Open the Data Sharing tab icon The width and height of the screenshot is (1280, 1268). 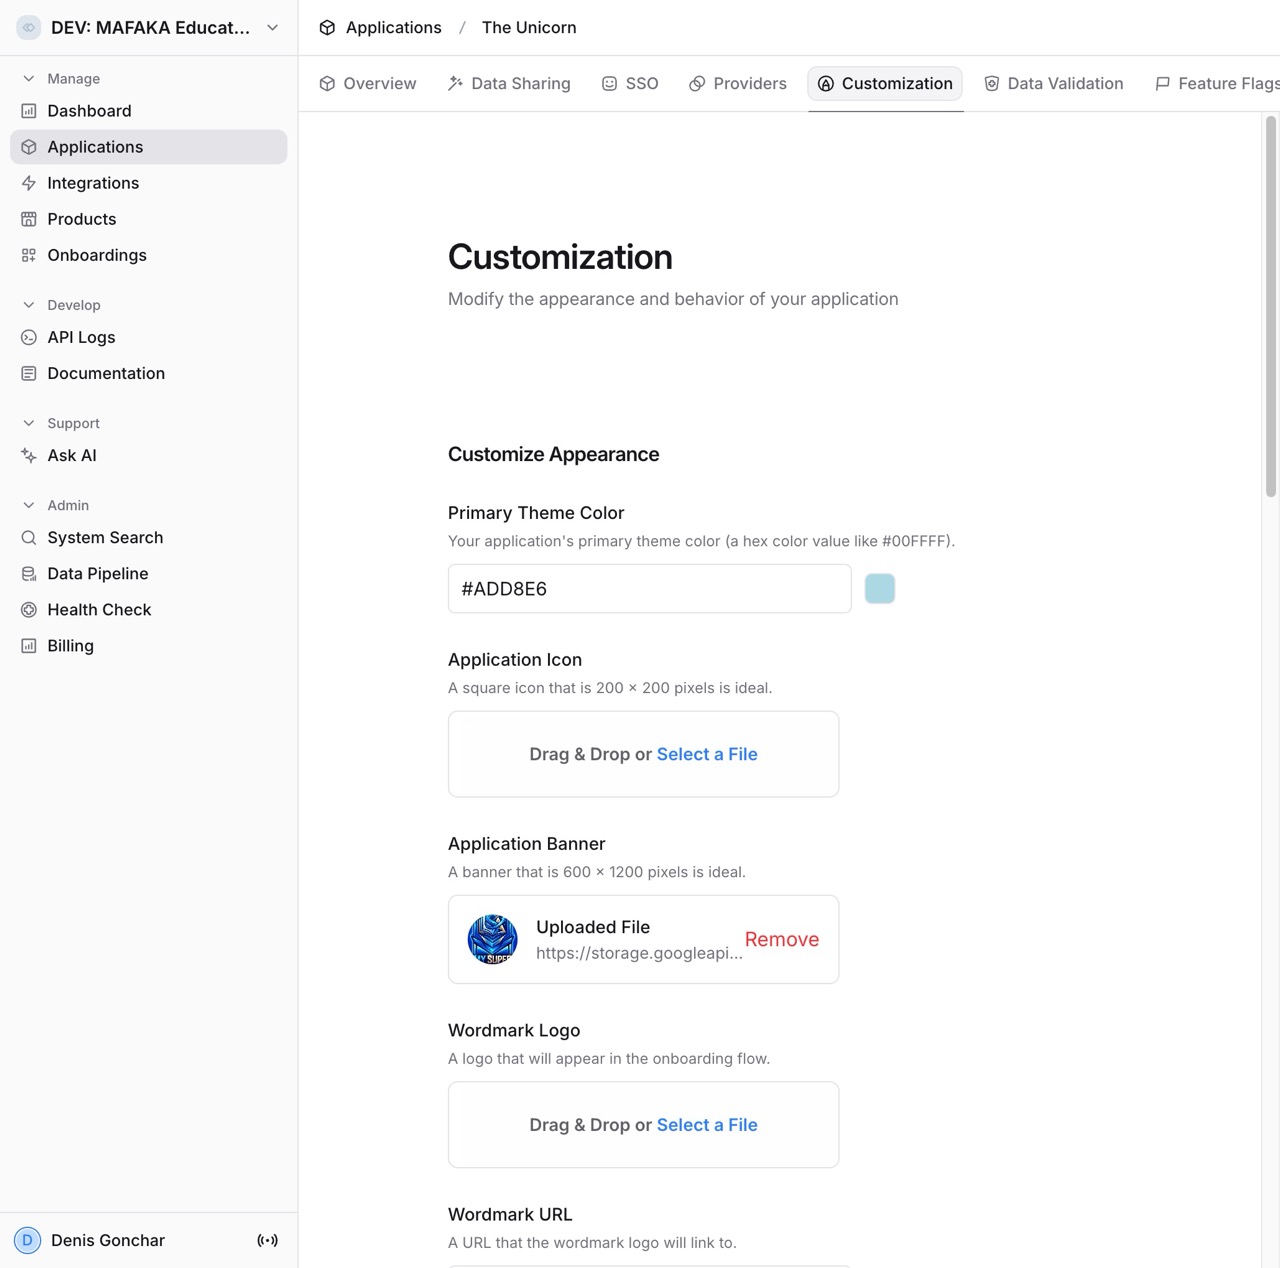coord(455,83)
